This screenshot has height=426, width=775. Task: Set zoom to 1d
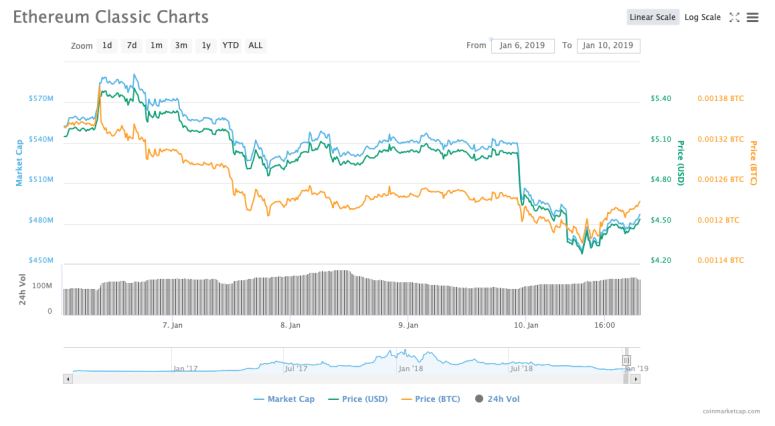107,45
